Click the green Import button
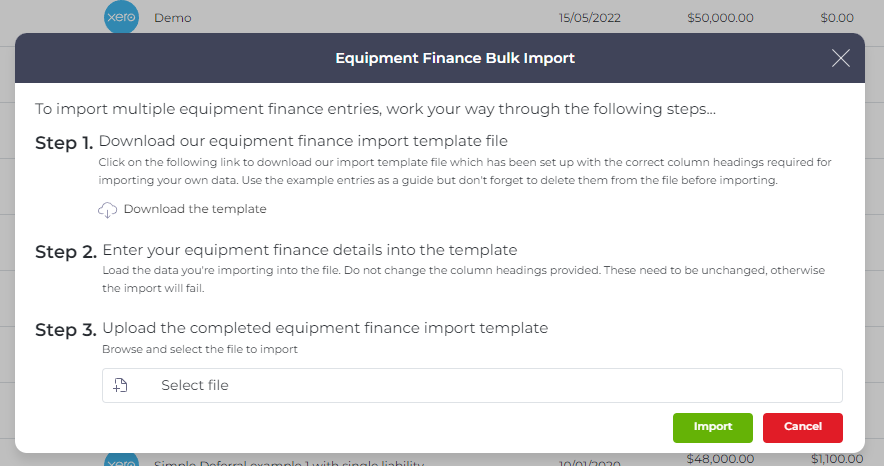Screen dimensions: 884x466 (713, 428)
